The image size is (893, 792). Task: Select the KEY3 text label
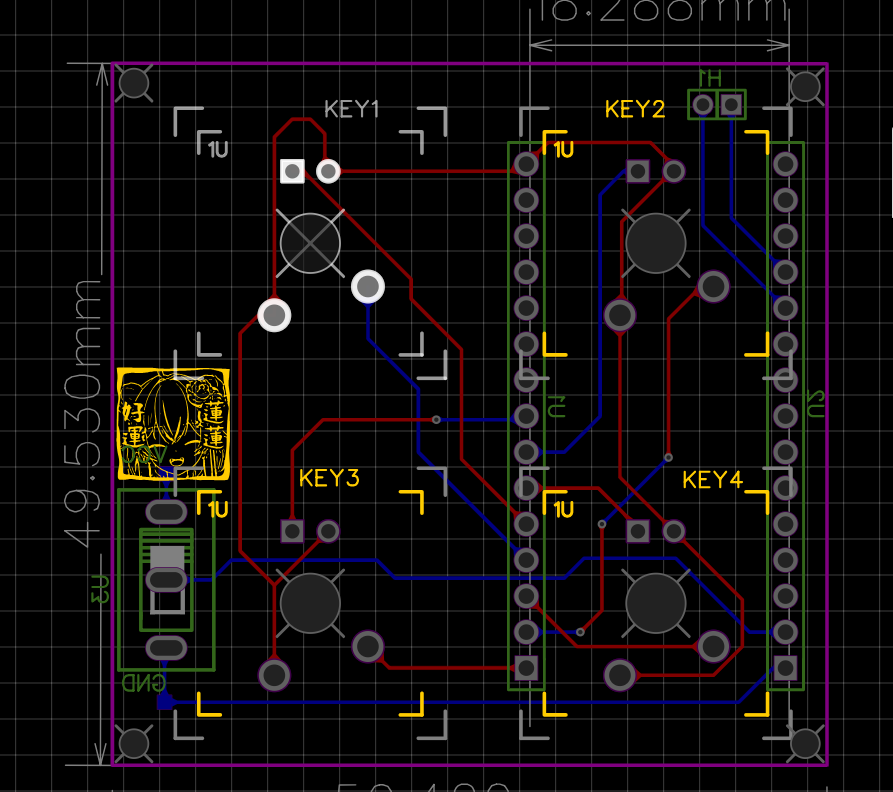(329, 478)
